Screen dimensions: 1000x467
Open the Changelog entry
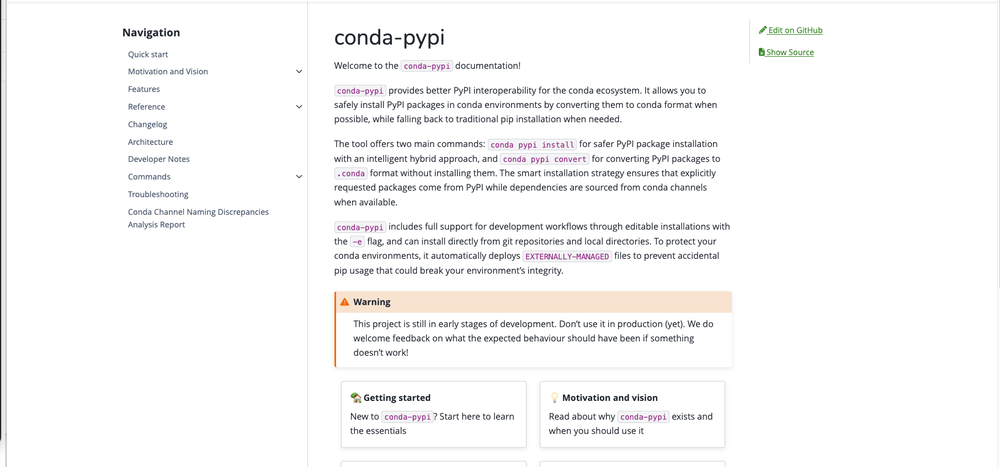tap(148, 124)
